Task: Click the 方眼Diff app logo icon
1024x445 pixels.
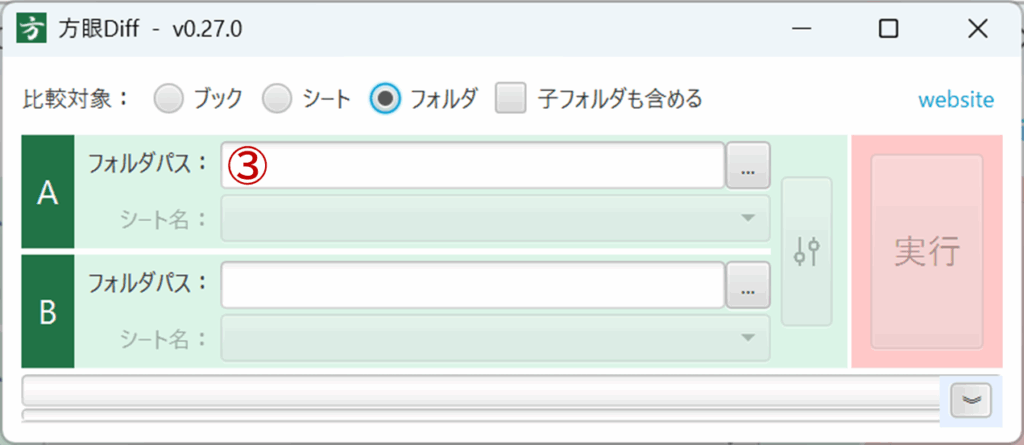Action: [x=35, y=29]
